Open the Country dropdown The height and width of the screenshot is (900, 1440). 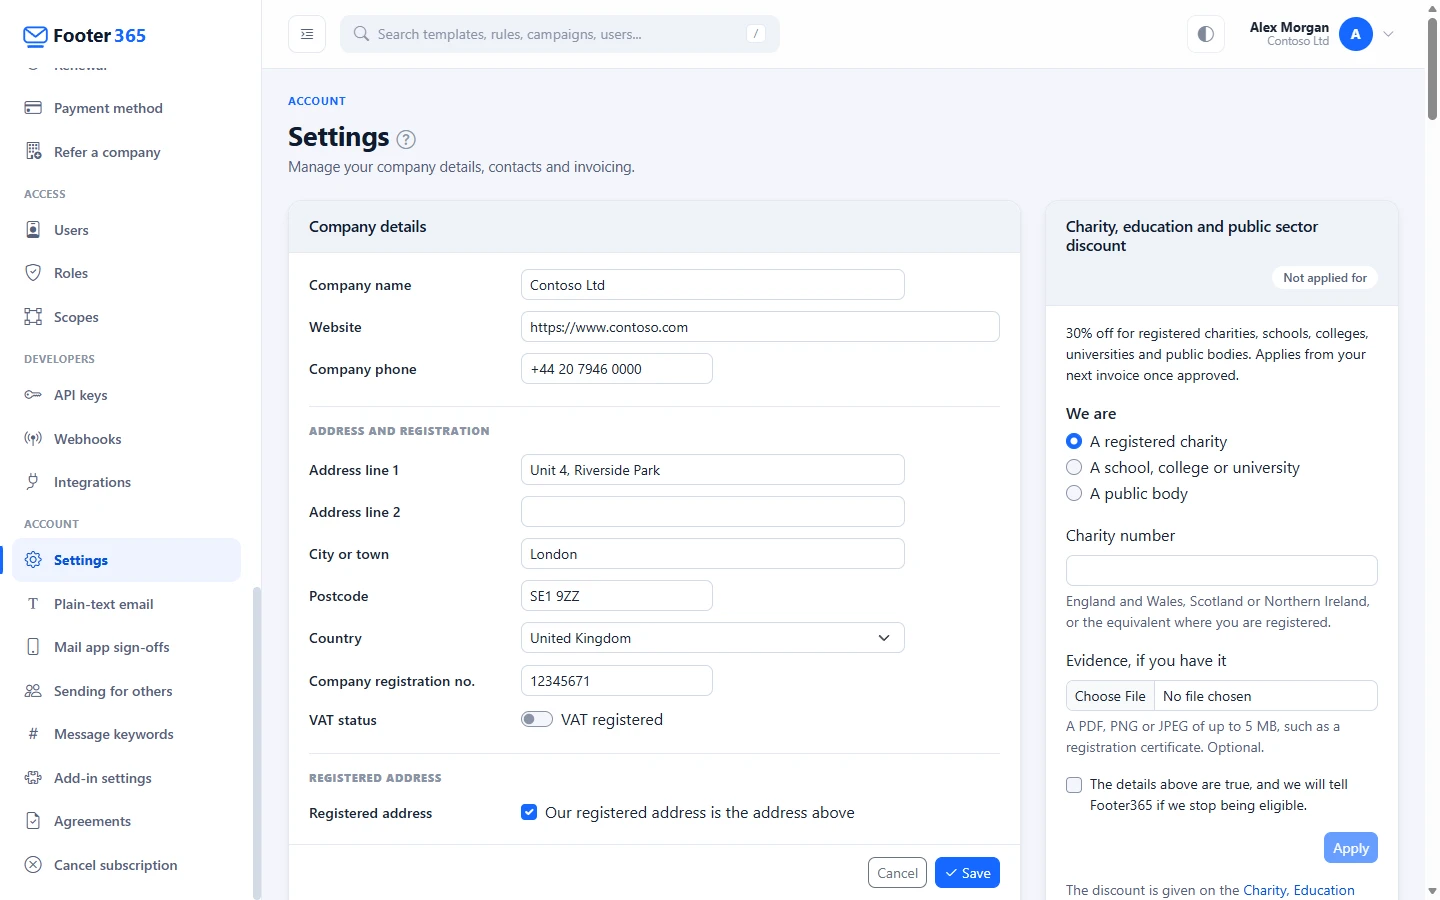pos(713,638)
